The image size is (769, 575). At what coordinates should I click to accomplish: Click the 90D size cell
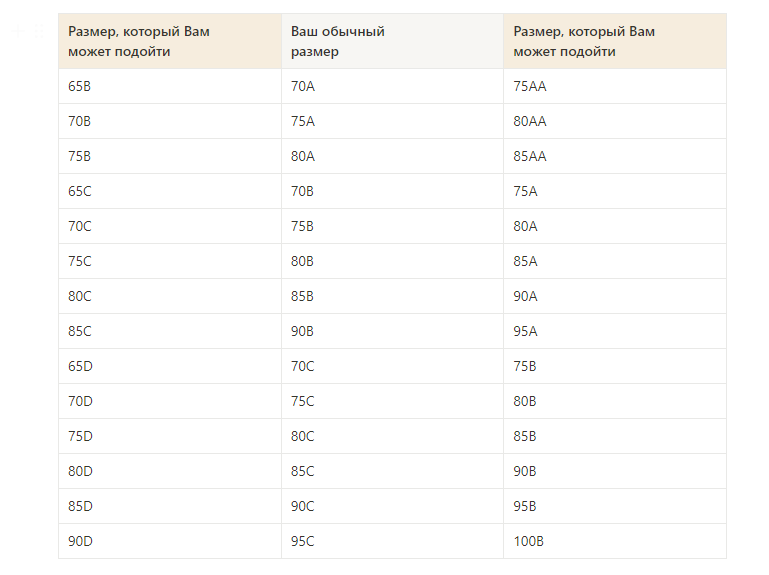[x=170, y=541]
